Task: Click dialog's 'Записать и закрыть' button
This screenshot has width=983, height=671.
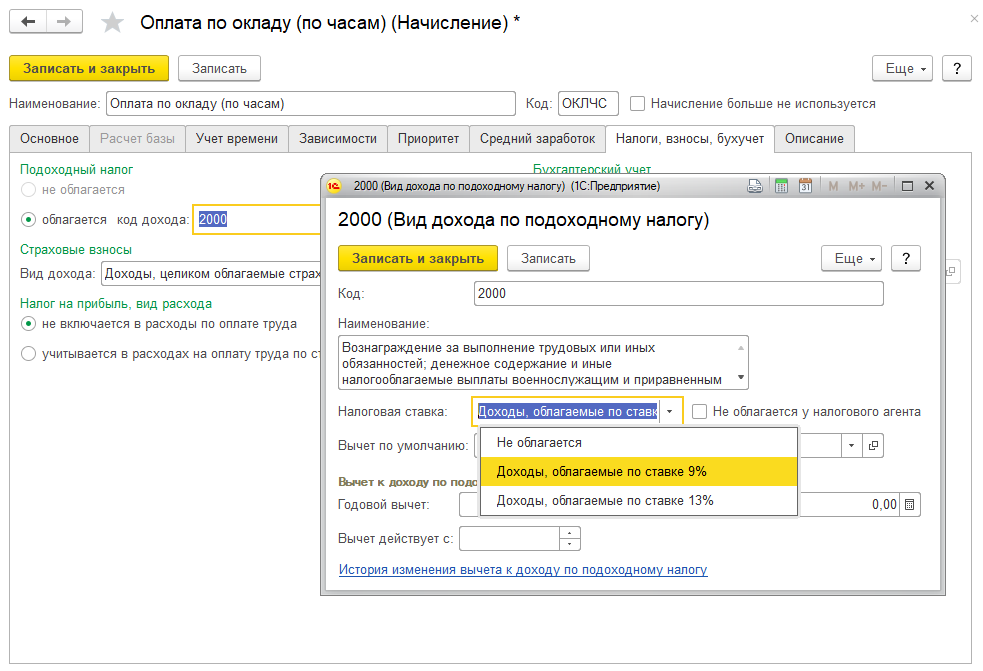Action: coord(418,258)
